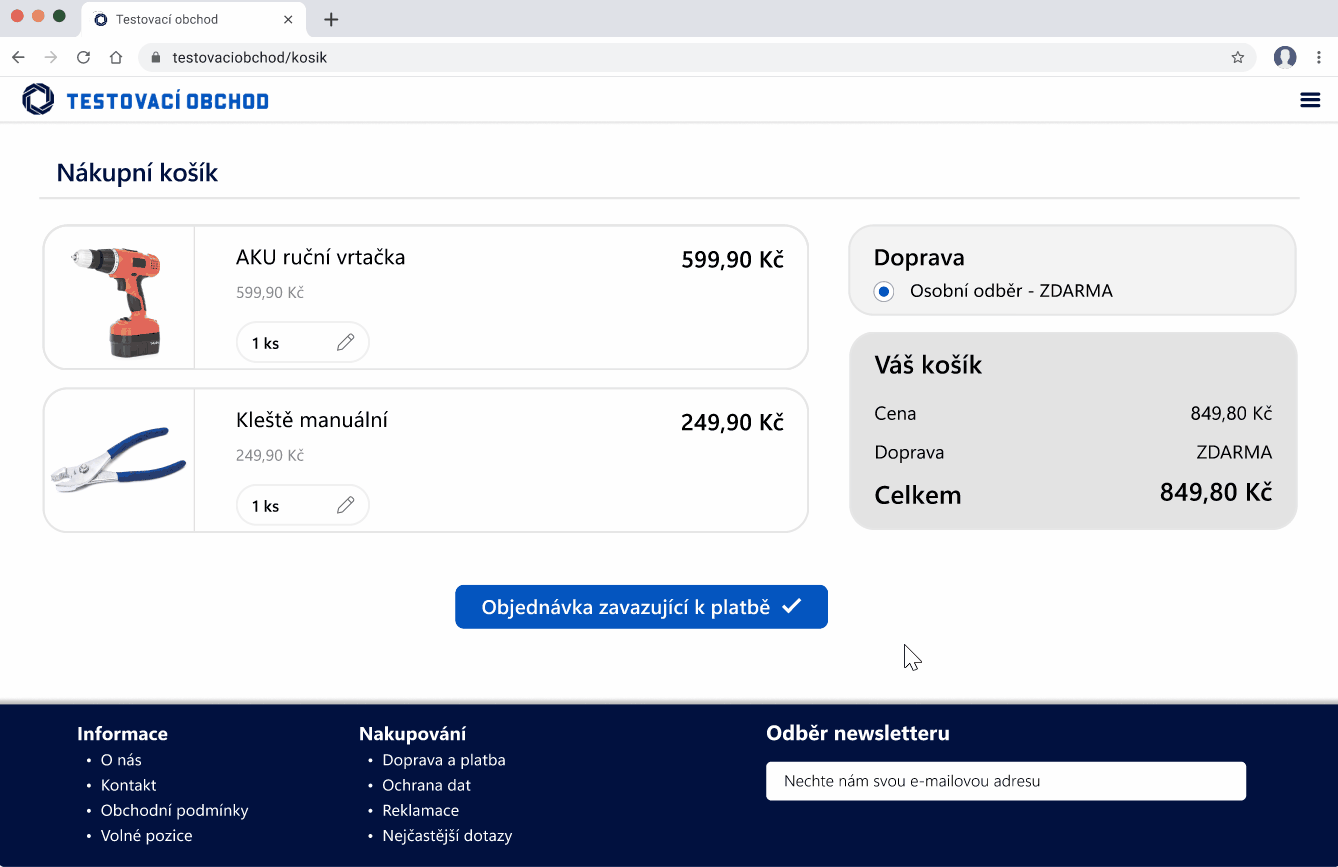Select Osobní odběr - ZDARMA shipping option
The image size is (1338, 867).
click(x=882, y=291)
